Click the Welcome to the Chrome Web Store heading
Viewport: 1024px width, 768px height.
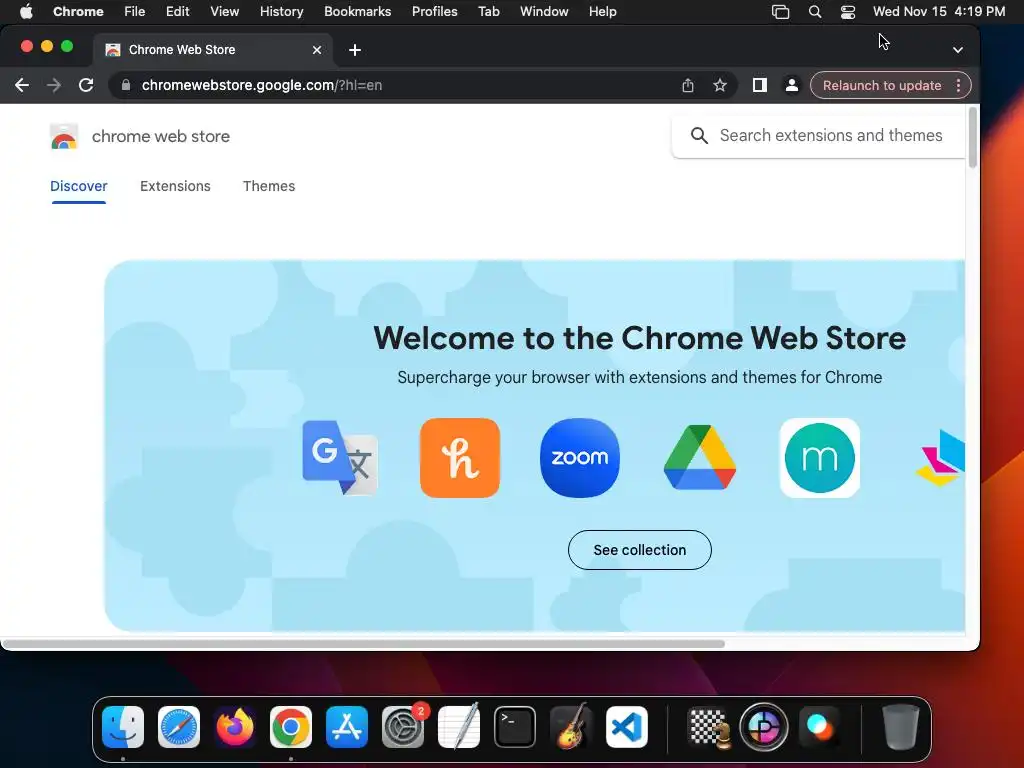[639, 338]
